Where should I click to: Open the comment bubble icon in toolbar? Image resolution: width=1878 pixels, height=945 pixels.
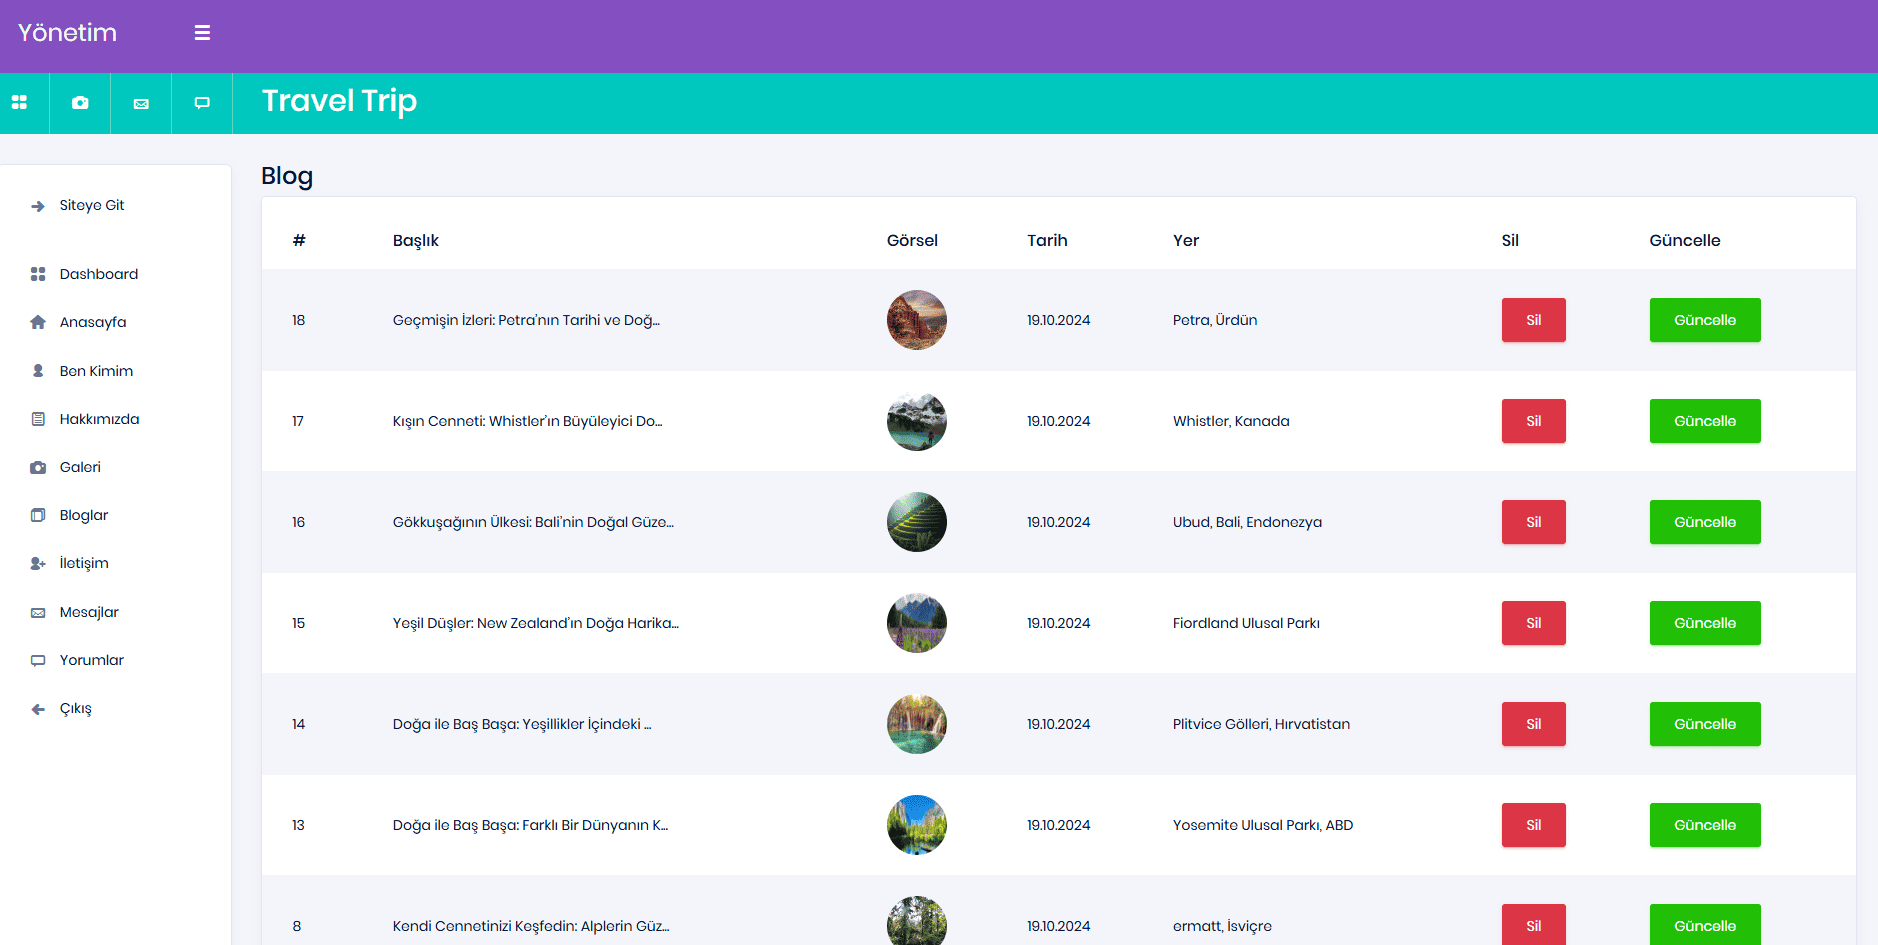[x=202, y=103]
